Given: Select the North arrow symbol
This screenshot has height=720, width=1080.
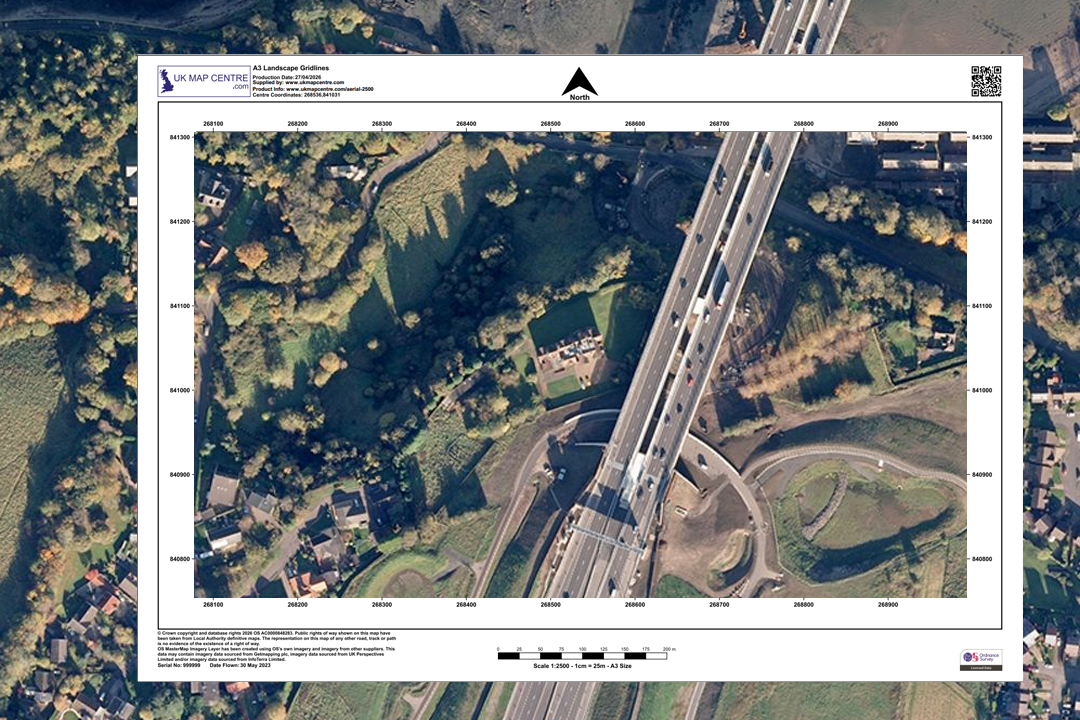Looking at the screenshot, I should click(580, 82).
